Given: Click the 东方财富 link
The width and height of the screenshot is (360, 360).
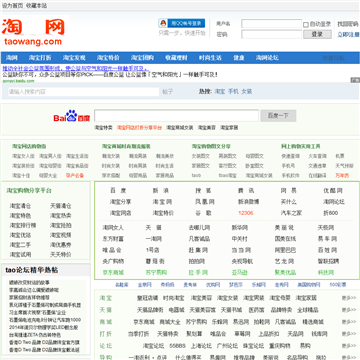Looking at the screenshot, I should 113,239.
